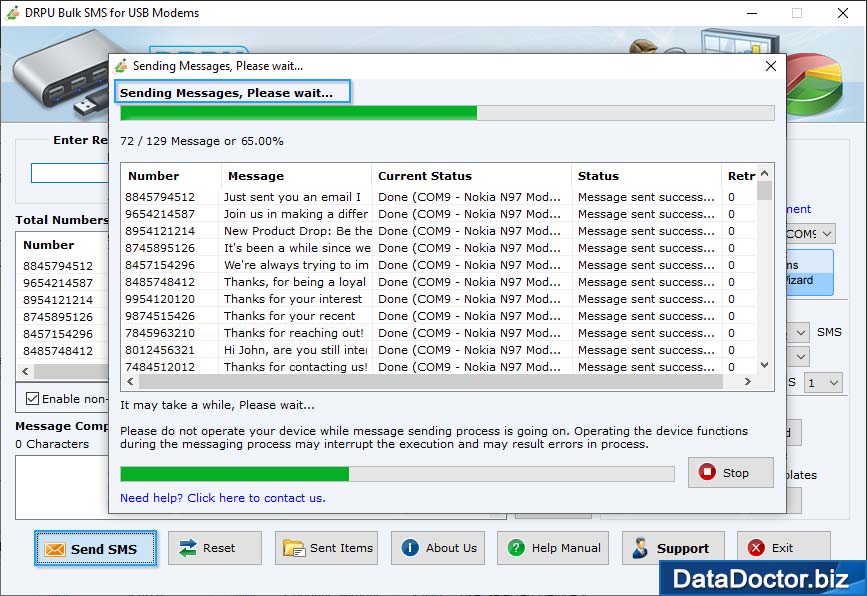This screenshot has height=596, width=867.
Task: Select row with number 8954121214 in dialog
Action: coord(440,231)
